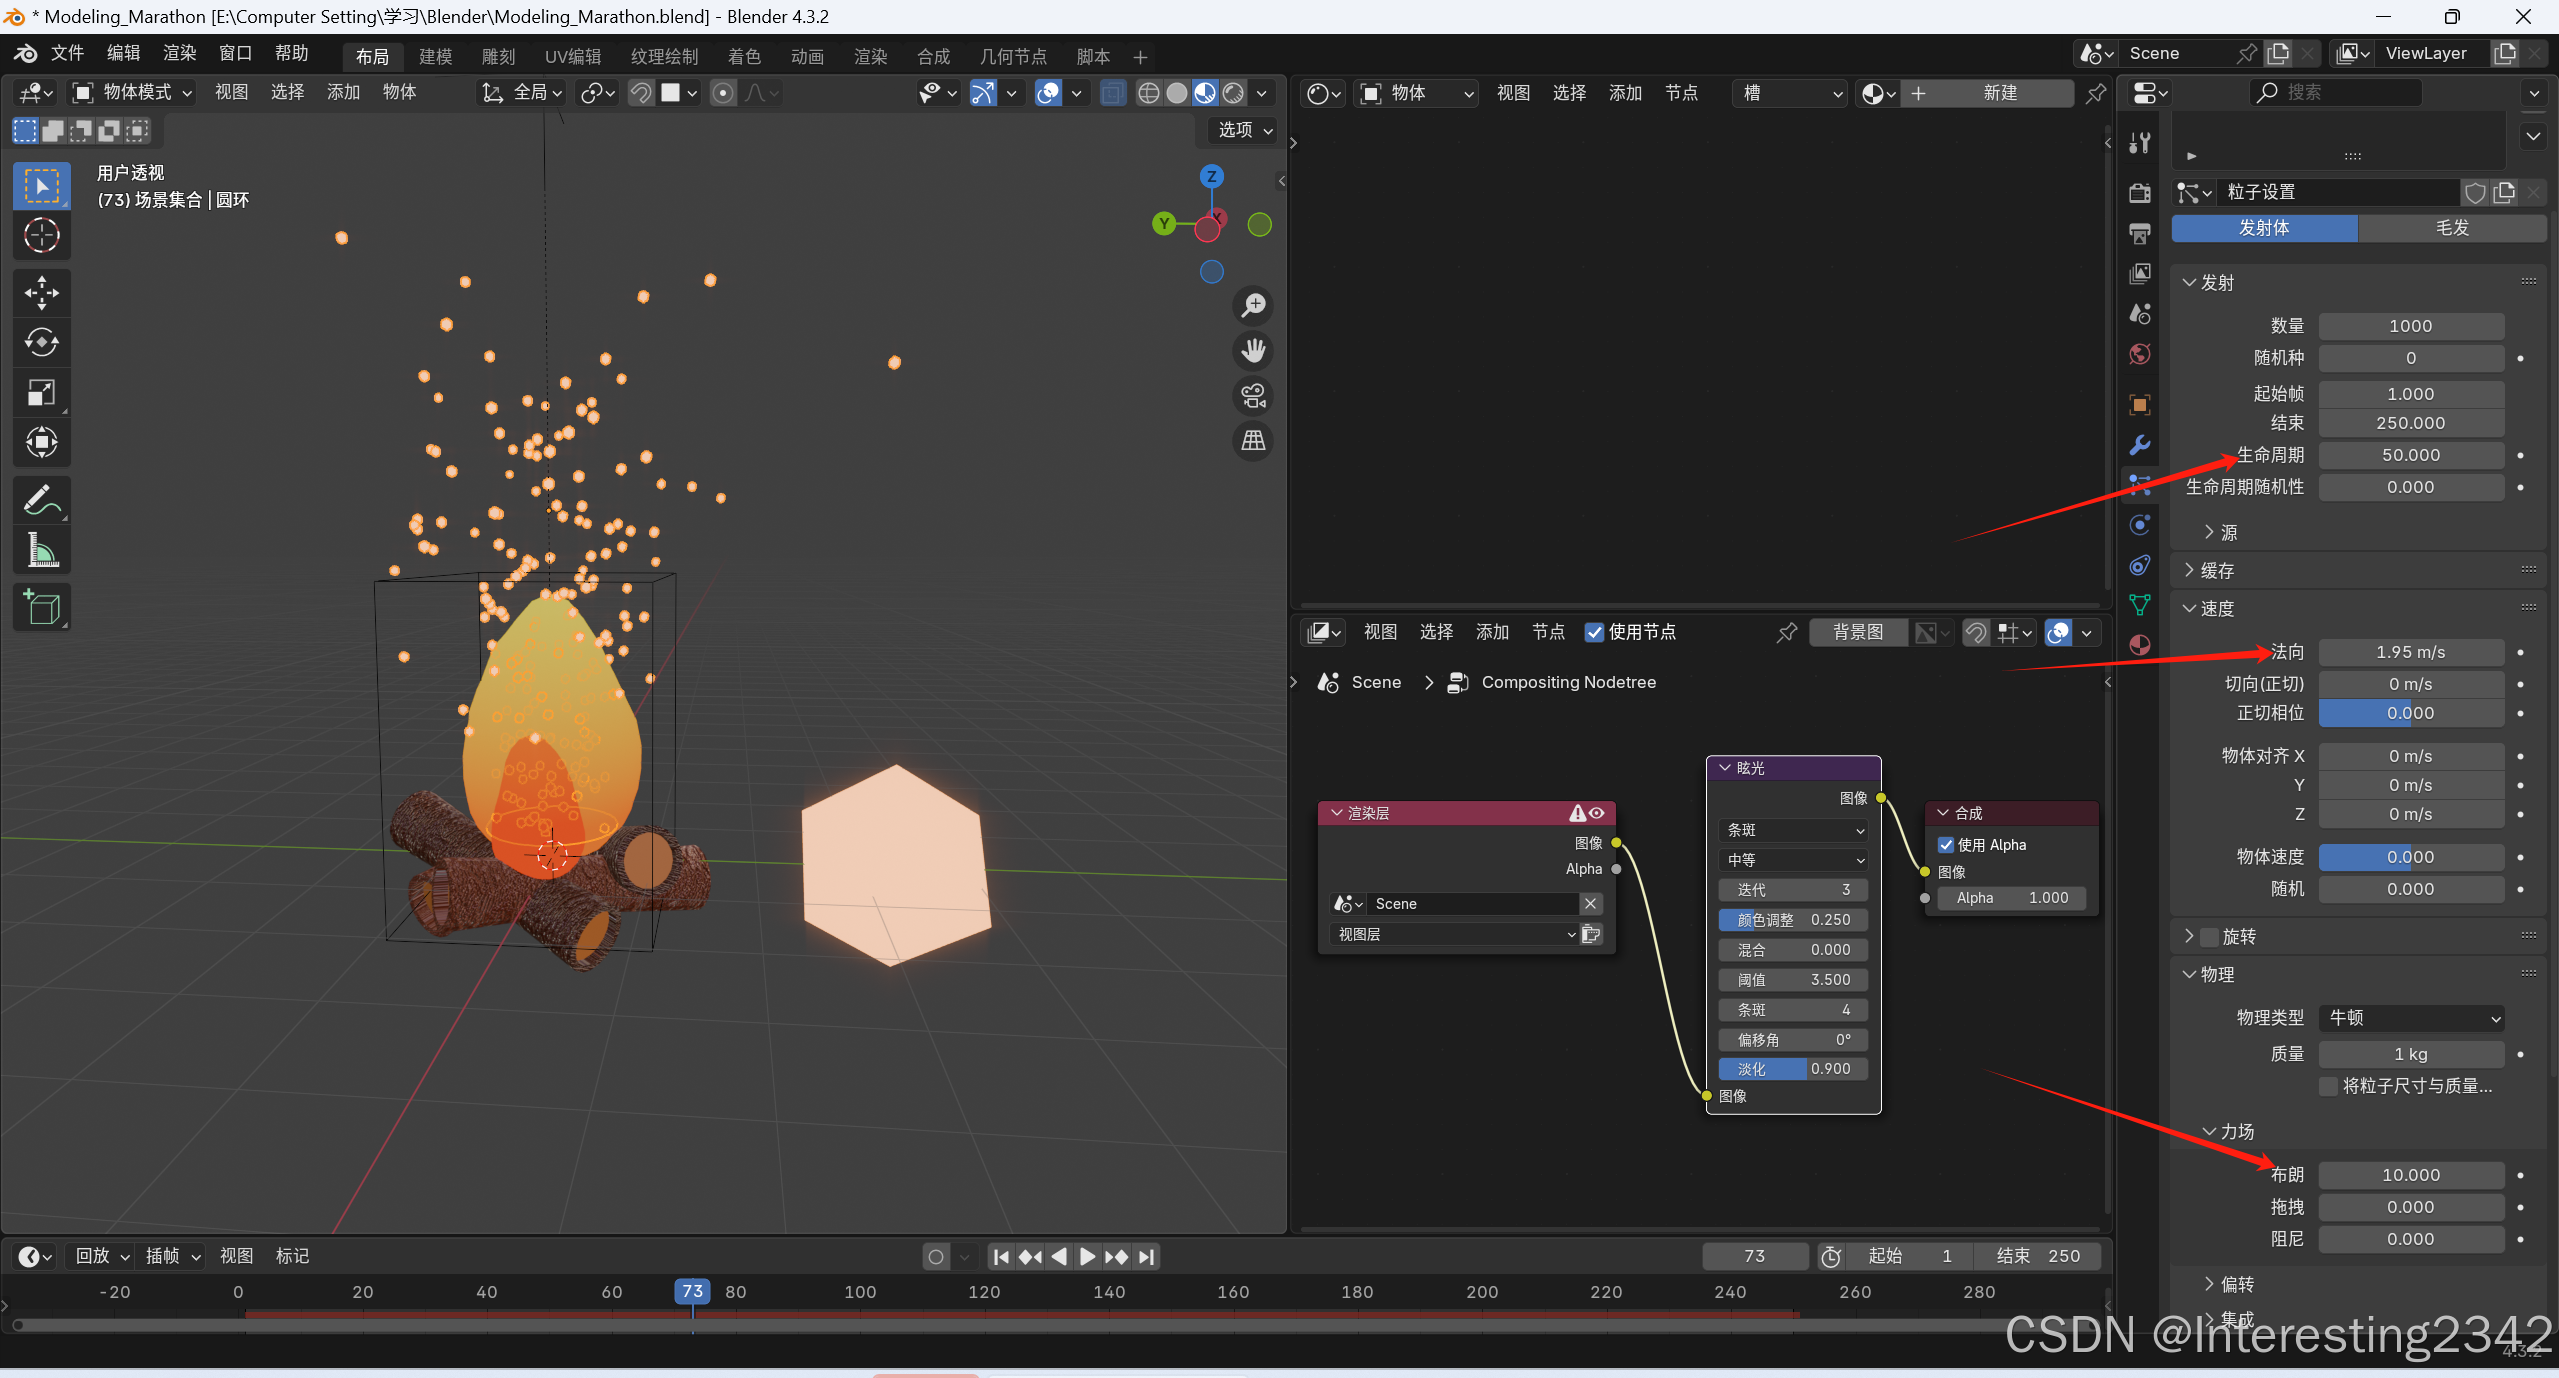Click the Add Cube tool icon

[41, 607]
